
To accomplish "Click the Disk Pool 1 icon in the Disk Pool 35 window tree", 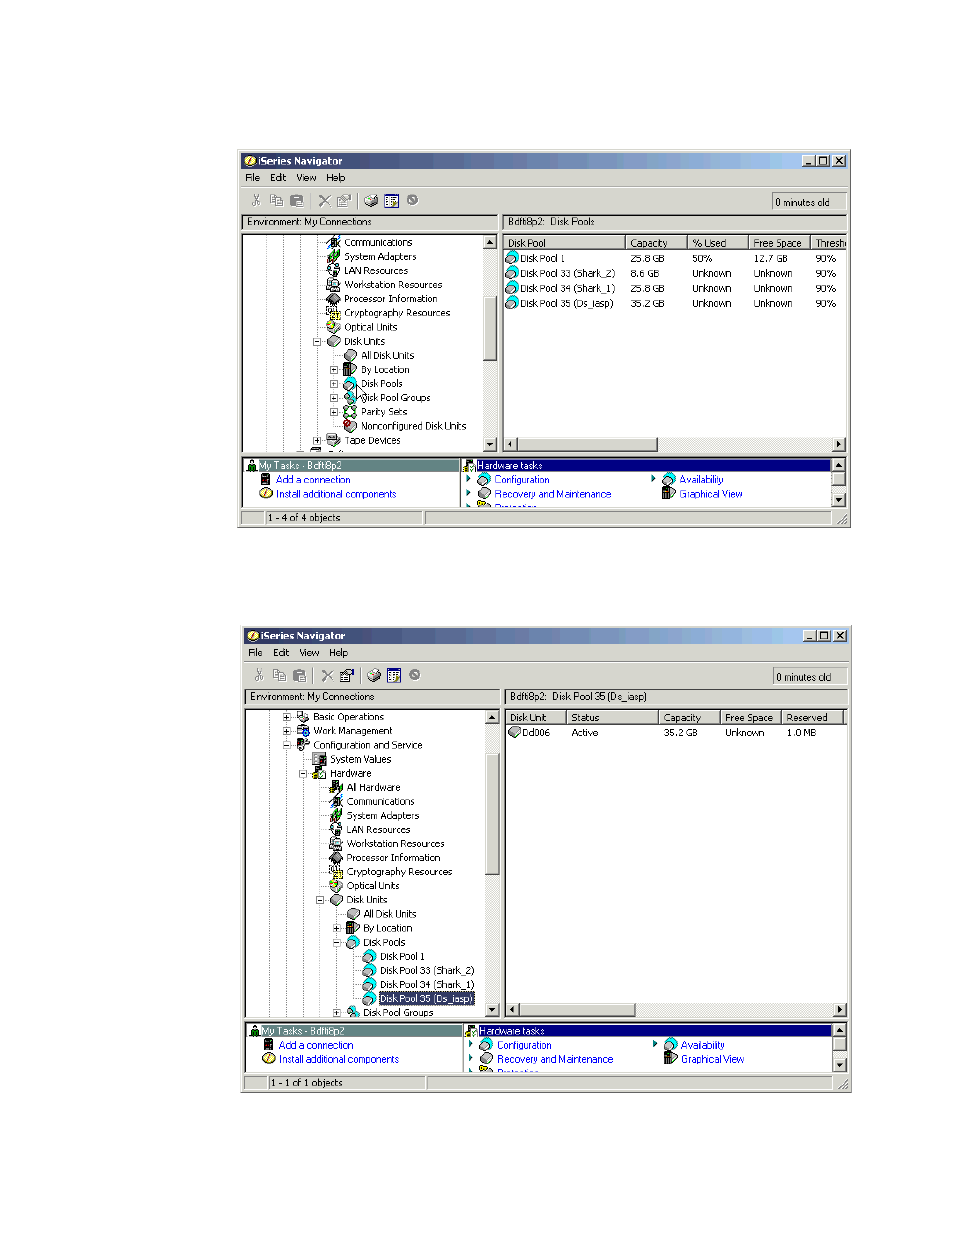I will 369,956.
